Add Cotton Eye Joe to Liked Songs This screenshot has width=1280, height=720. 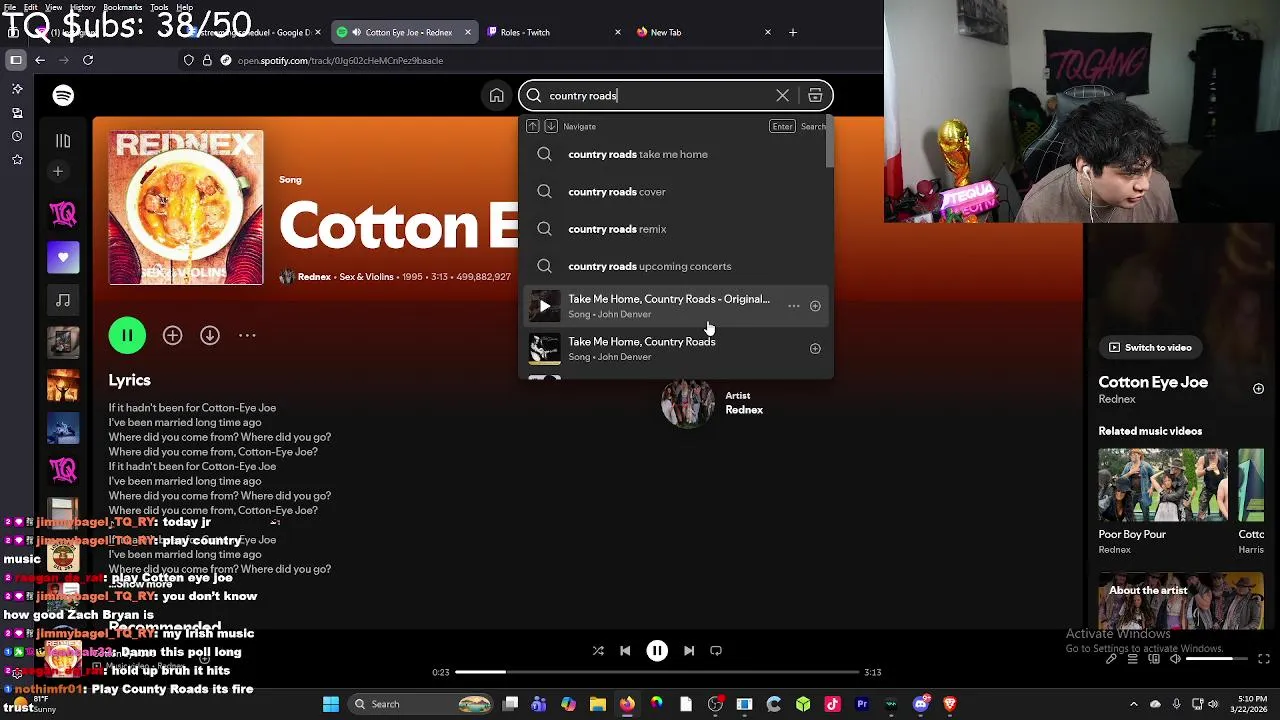[172, 336]
